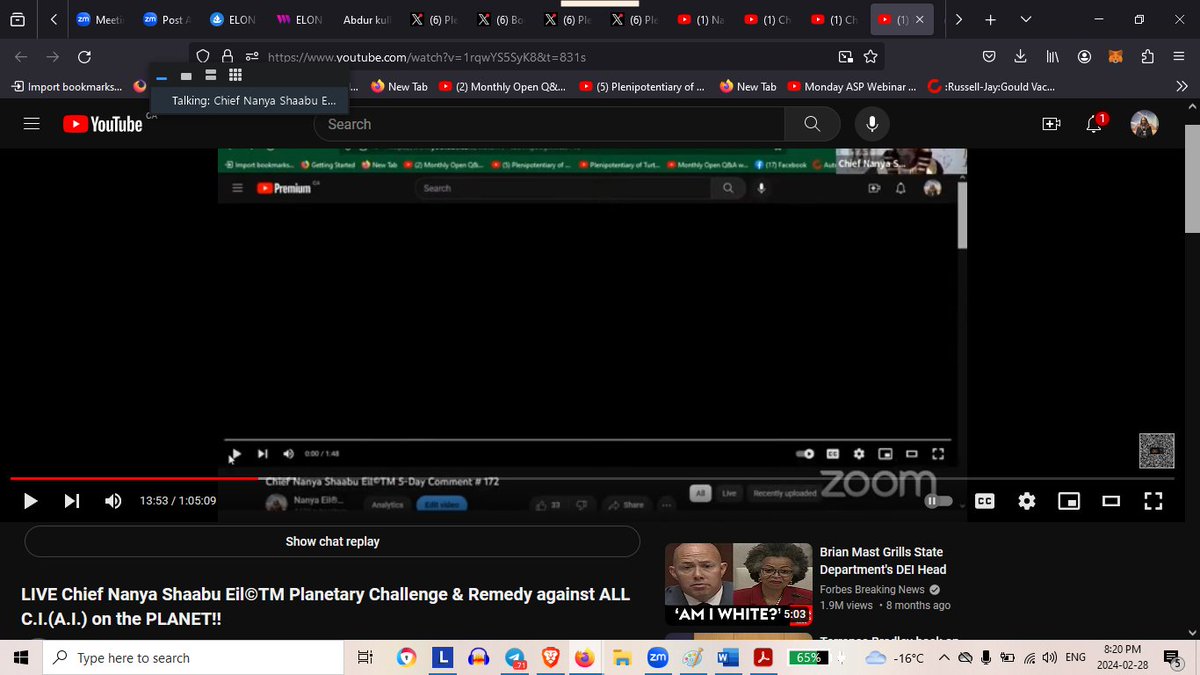
Task: Switch to the (1) Na YouTube tab
Action: (700, 19)
